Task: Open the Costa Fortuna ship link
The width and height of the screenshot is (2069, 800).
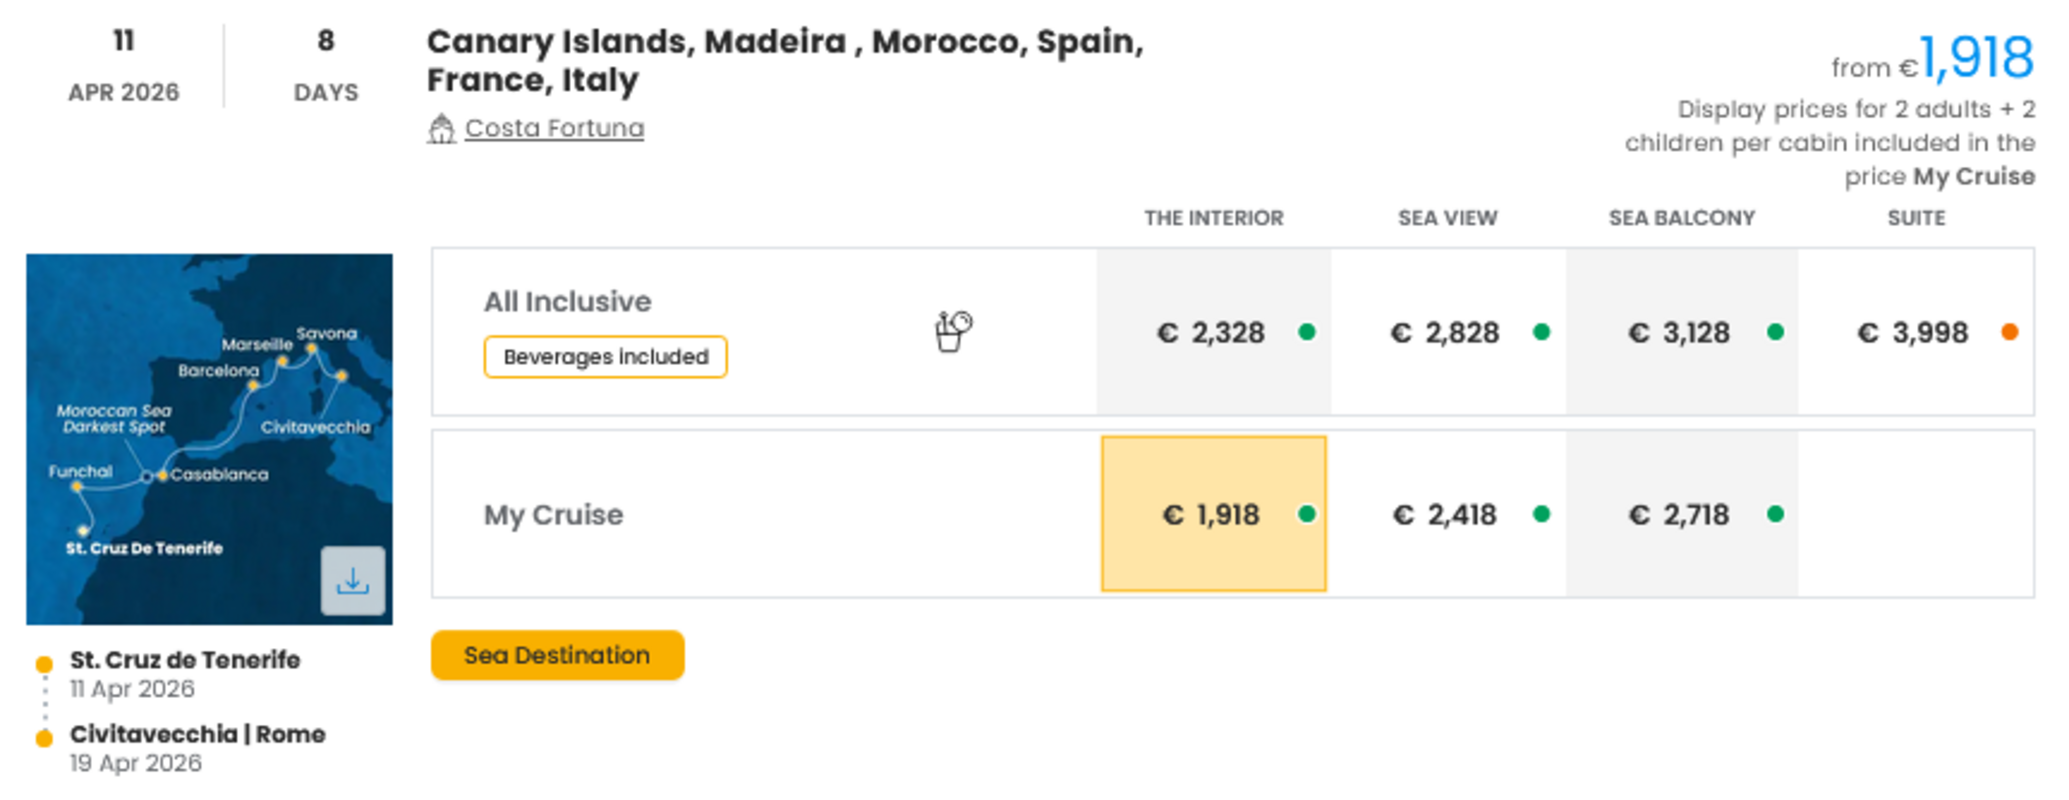Action: (x=554, y=129)
